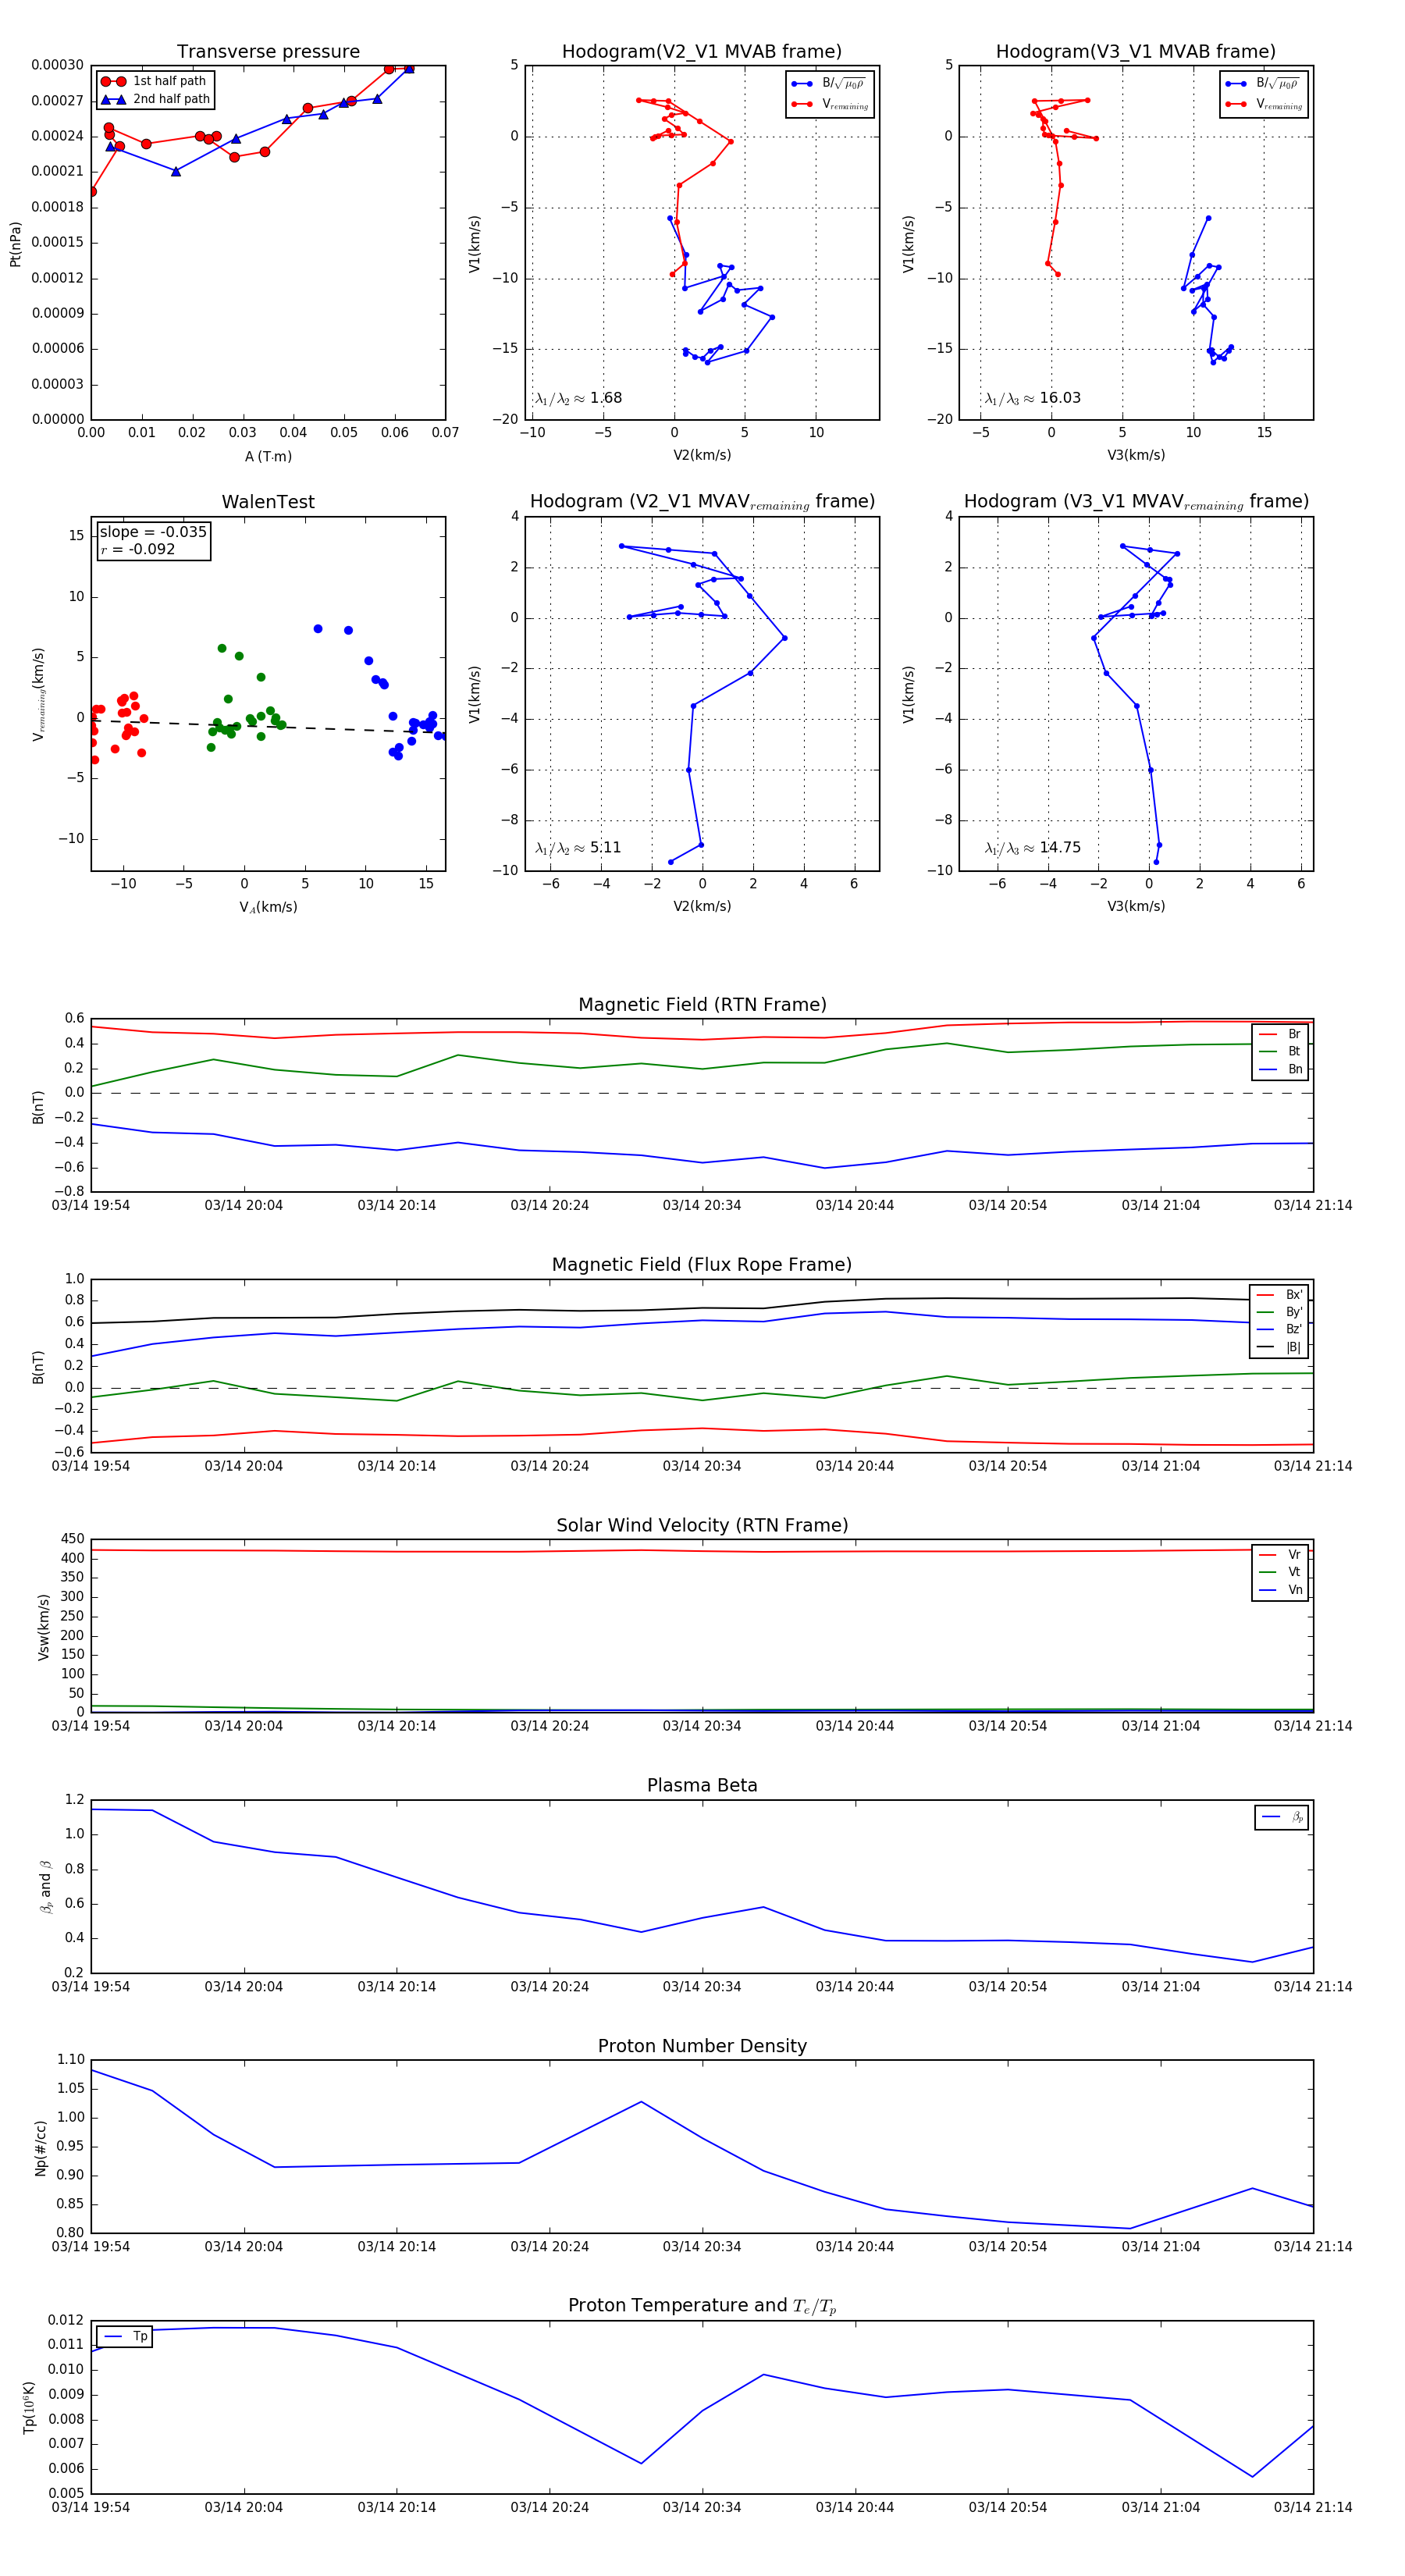Click the Tp legend entry

click(125, 2337)
